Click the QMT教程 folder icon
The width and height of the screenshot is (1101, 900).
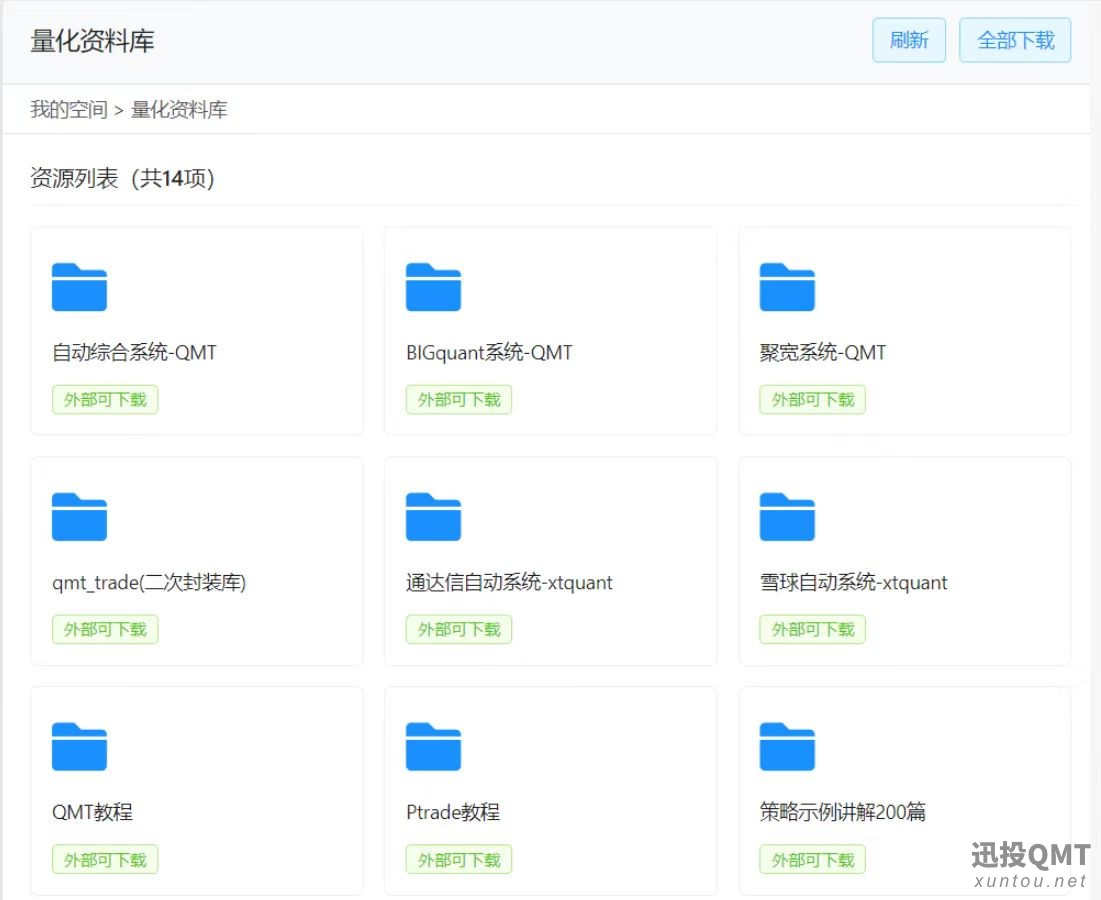[x=79, y=747]
